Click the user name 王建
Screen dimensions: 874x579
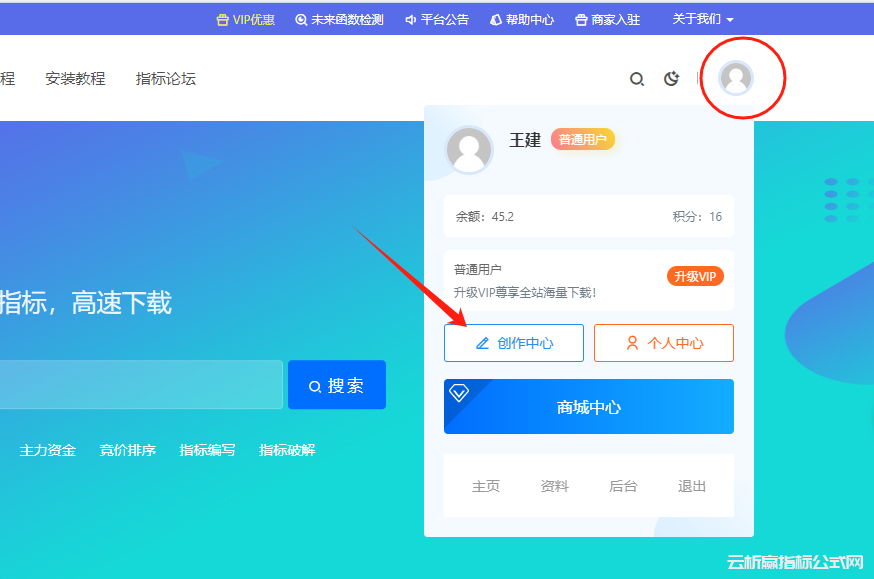(525, 139)
